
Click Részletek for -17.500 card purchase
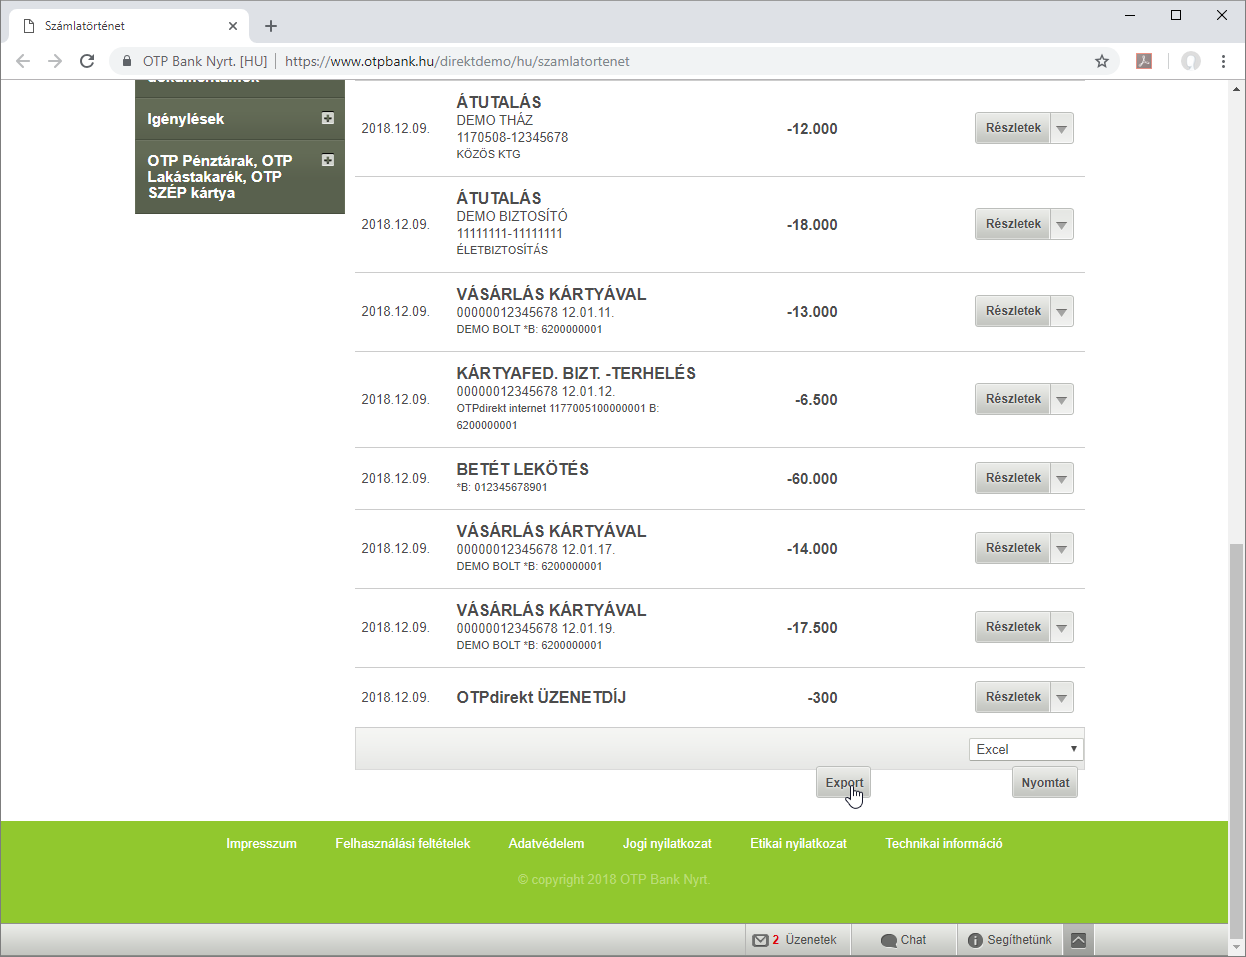pyautogui.click(x=1012, y=627)
